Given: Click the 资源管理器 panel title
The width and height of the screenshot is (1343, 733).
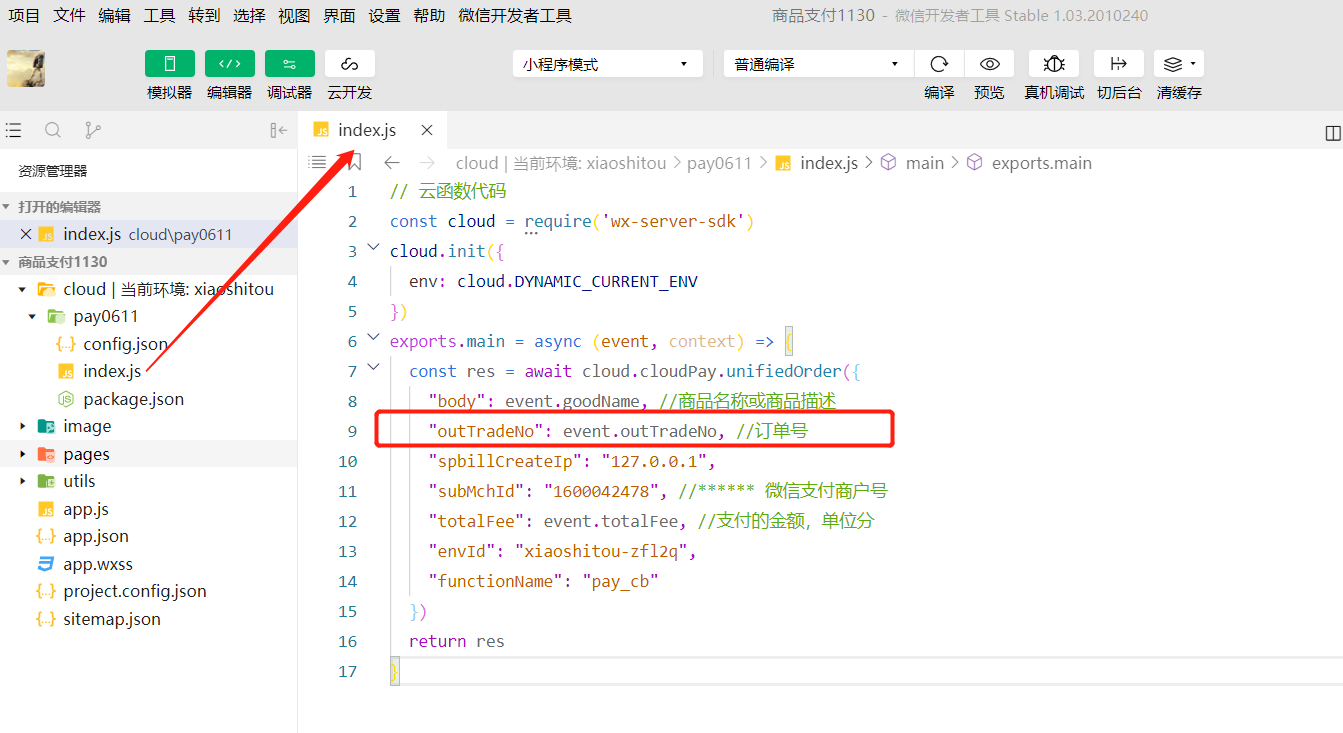Looking at the screenshot, I should pos(53,172).
